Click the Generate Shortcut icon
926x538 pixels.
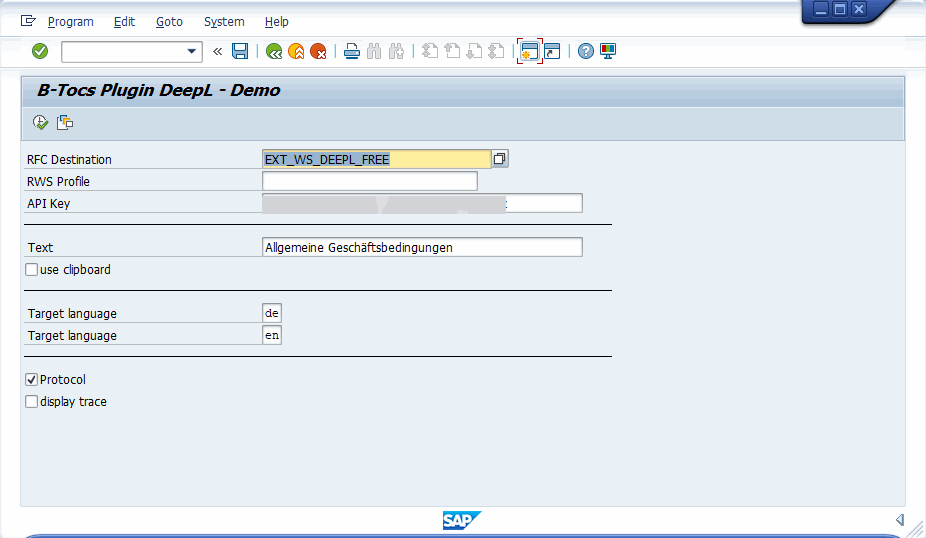[x=552, y=51]
